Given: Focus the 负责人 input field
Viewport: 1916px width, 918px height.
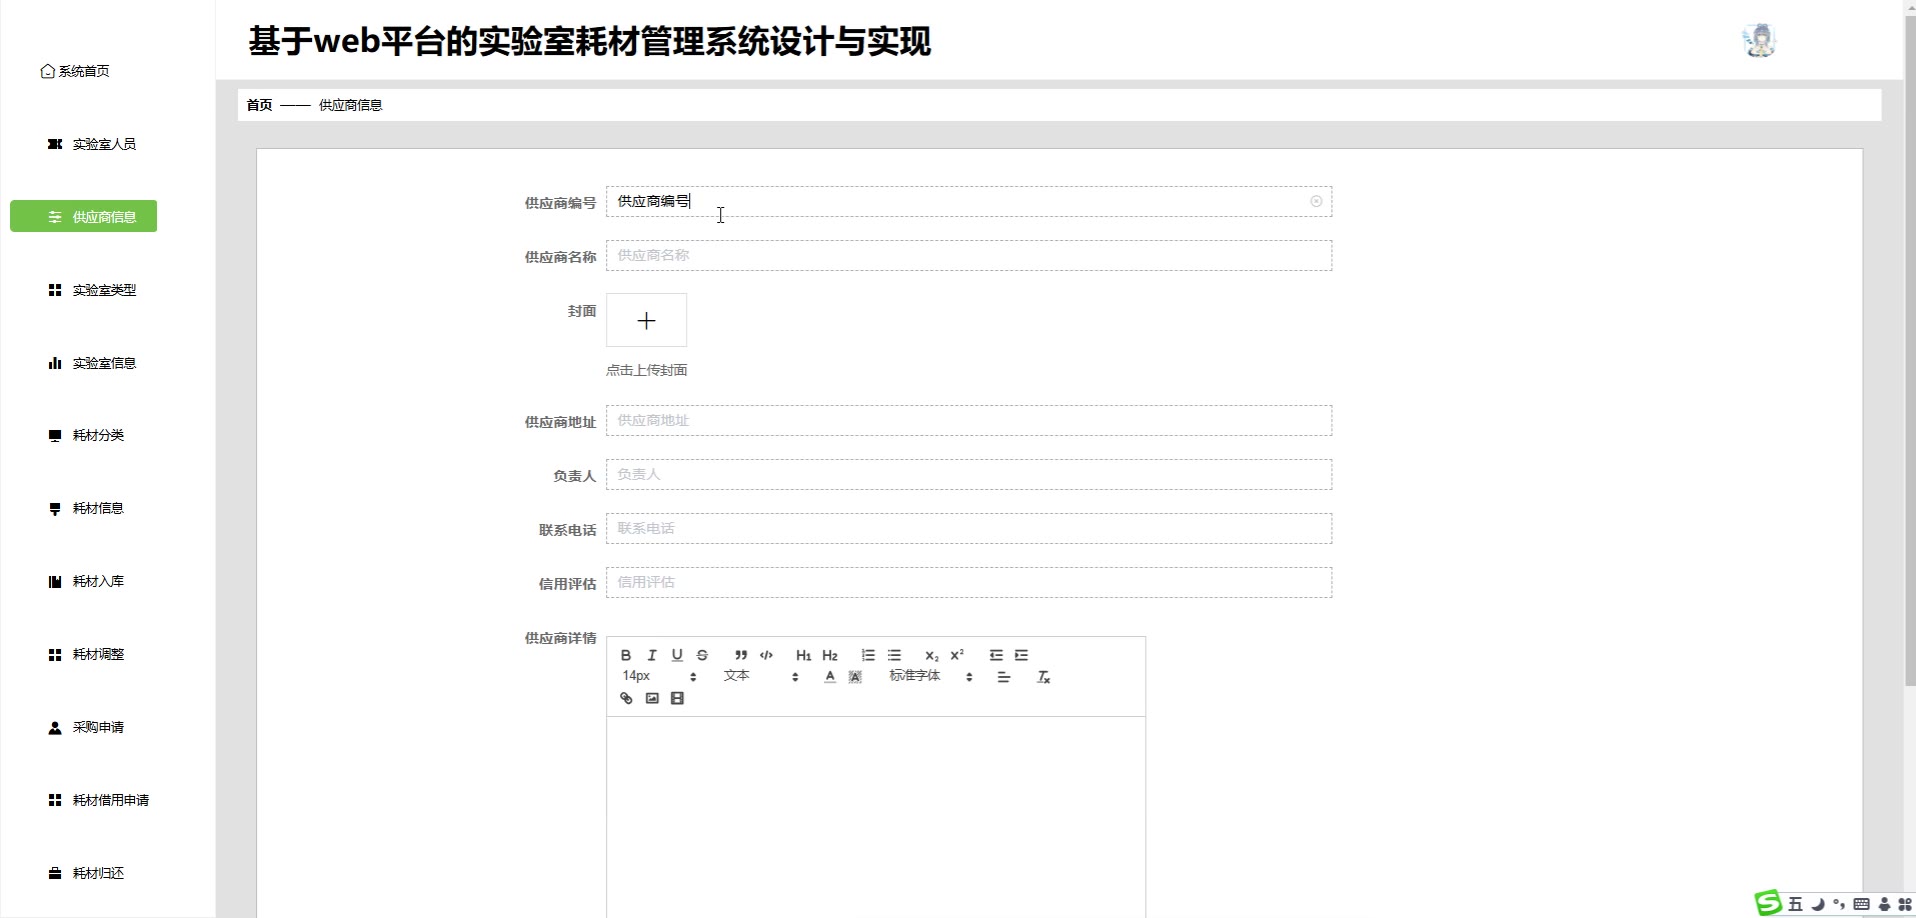Looking at the screenshot, I should point(968,474).
